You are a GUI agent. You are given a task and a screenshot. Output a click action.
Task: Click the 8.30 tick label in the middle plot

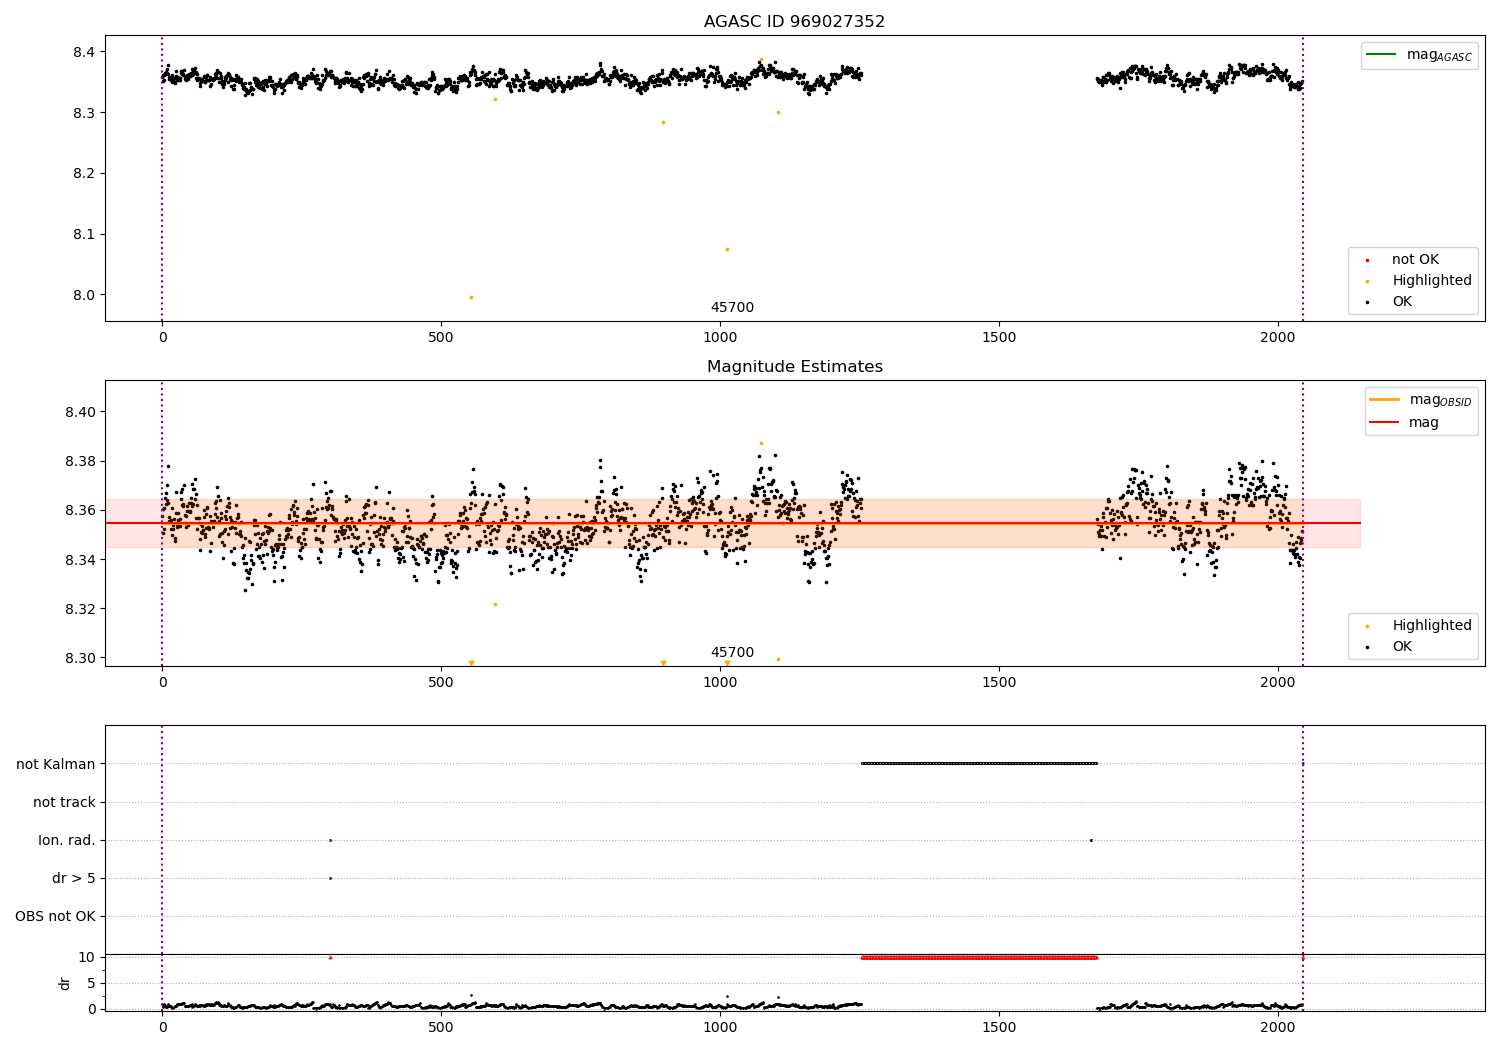click(x=79, y=658)
